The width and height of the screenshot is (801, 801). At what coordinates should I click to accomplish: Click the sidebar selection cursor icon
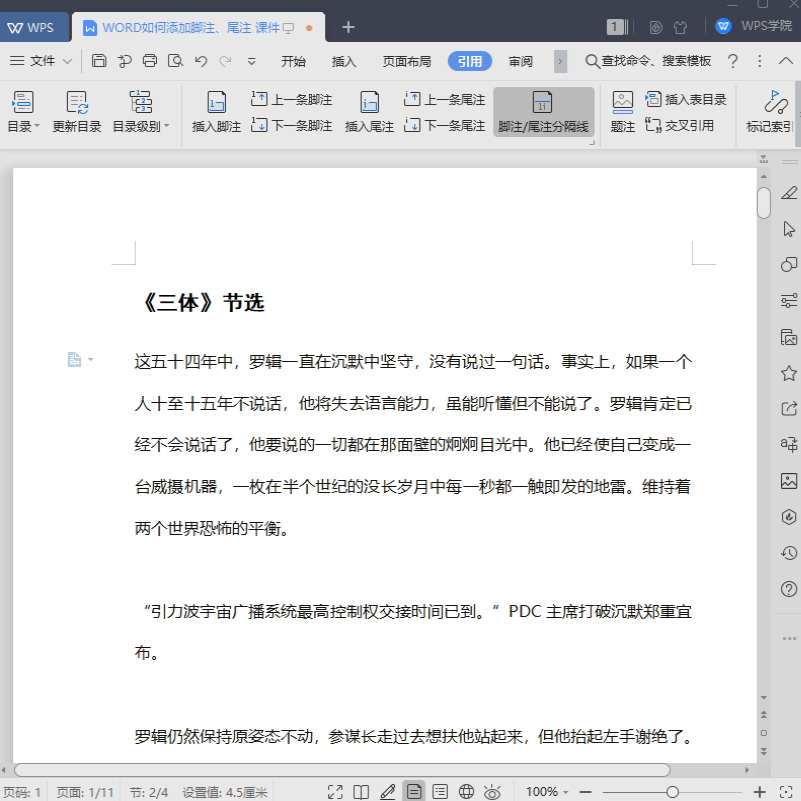click(789, 229)
